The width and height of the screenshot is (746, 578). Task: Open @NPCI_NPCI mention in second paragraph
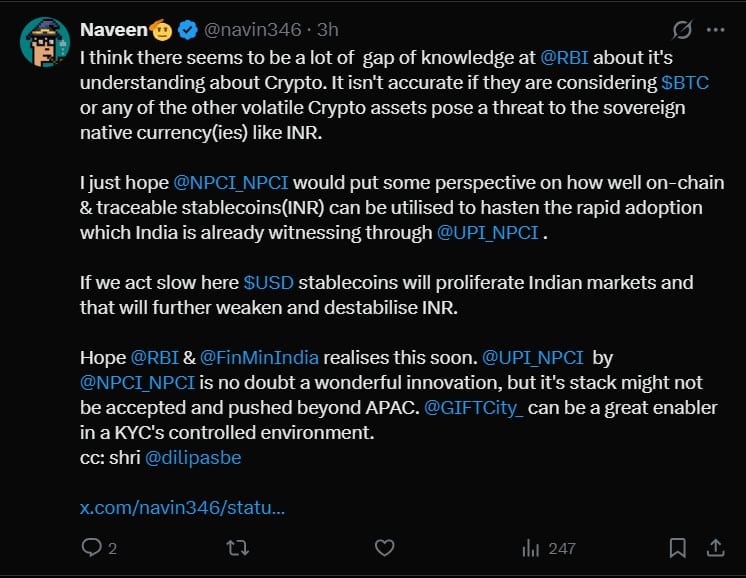[231, 182]
